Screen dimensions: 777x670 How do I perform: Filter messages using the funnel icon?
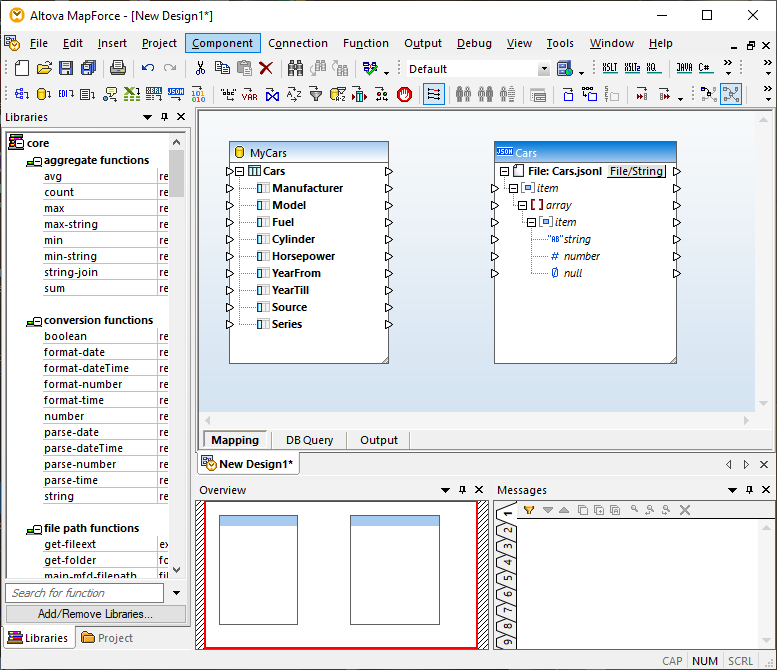click(529, 510)
